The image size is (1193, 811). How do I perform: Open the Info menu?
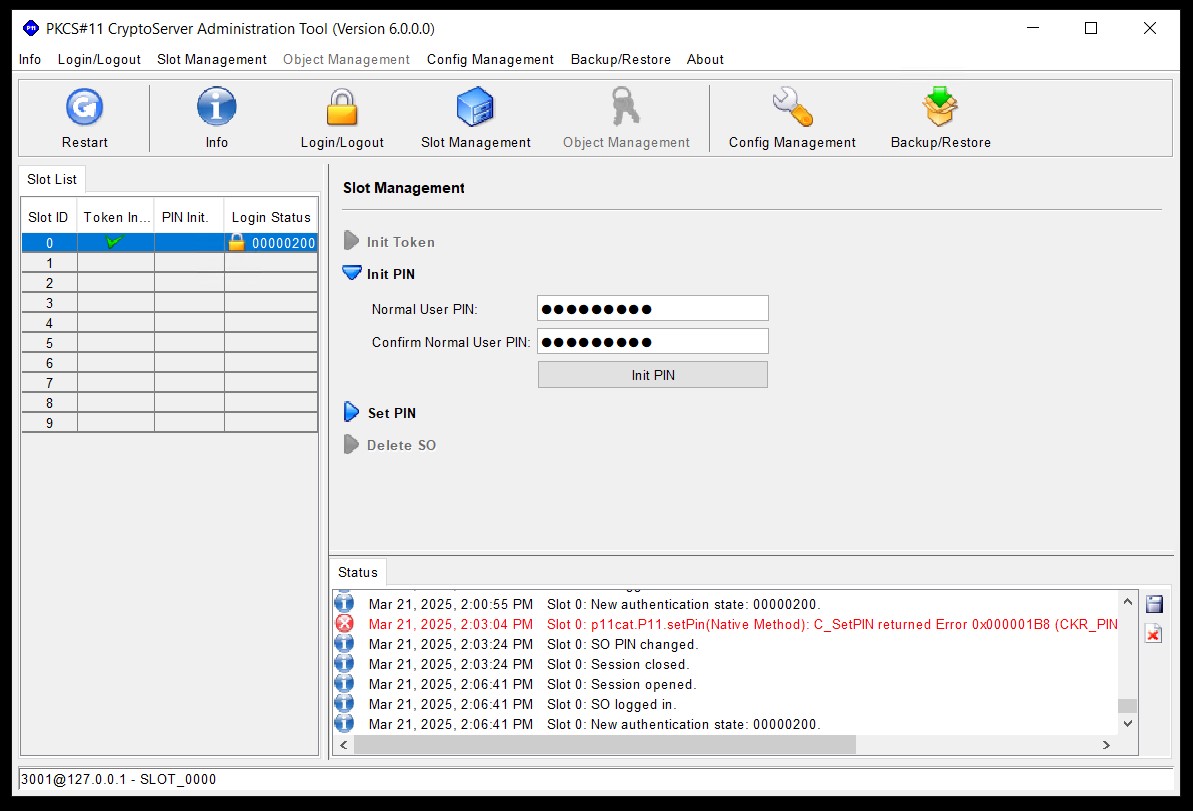(30, 59)
